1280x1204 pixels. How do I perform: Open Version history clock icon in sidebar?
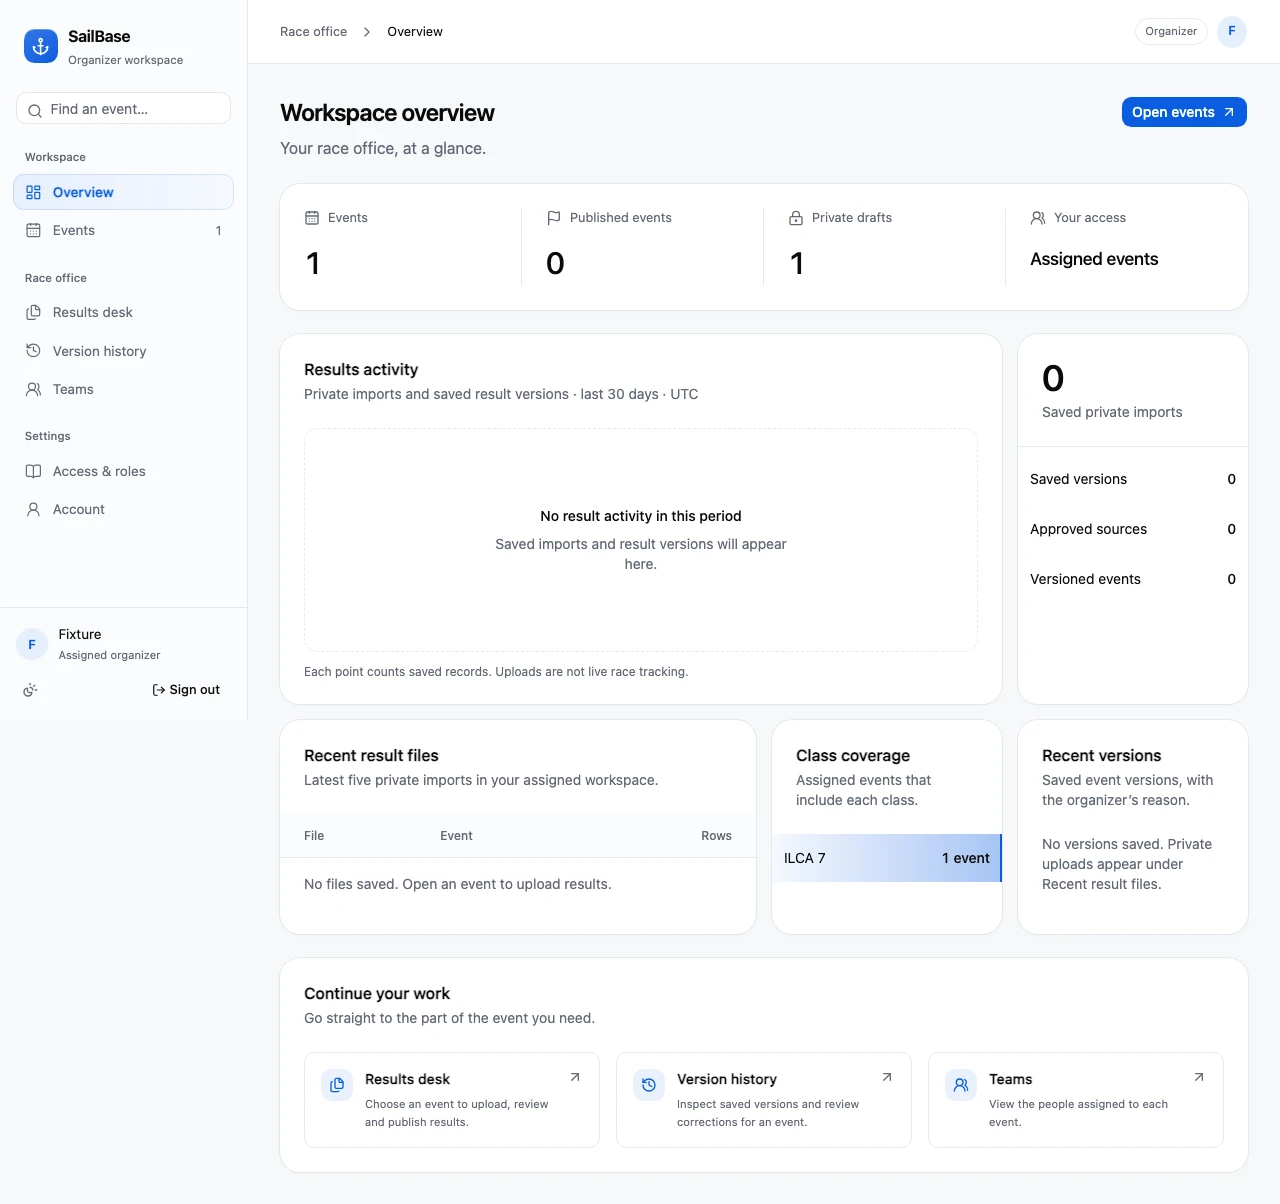click(33, 351)
